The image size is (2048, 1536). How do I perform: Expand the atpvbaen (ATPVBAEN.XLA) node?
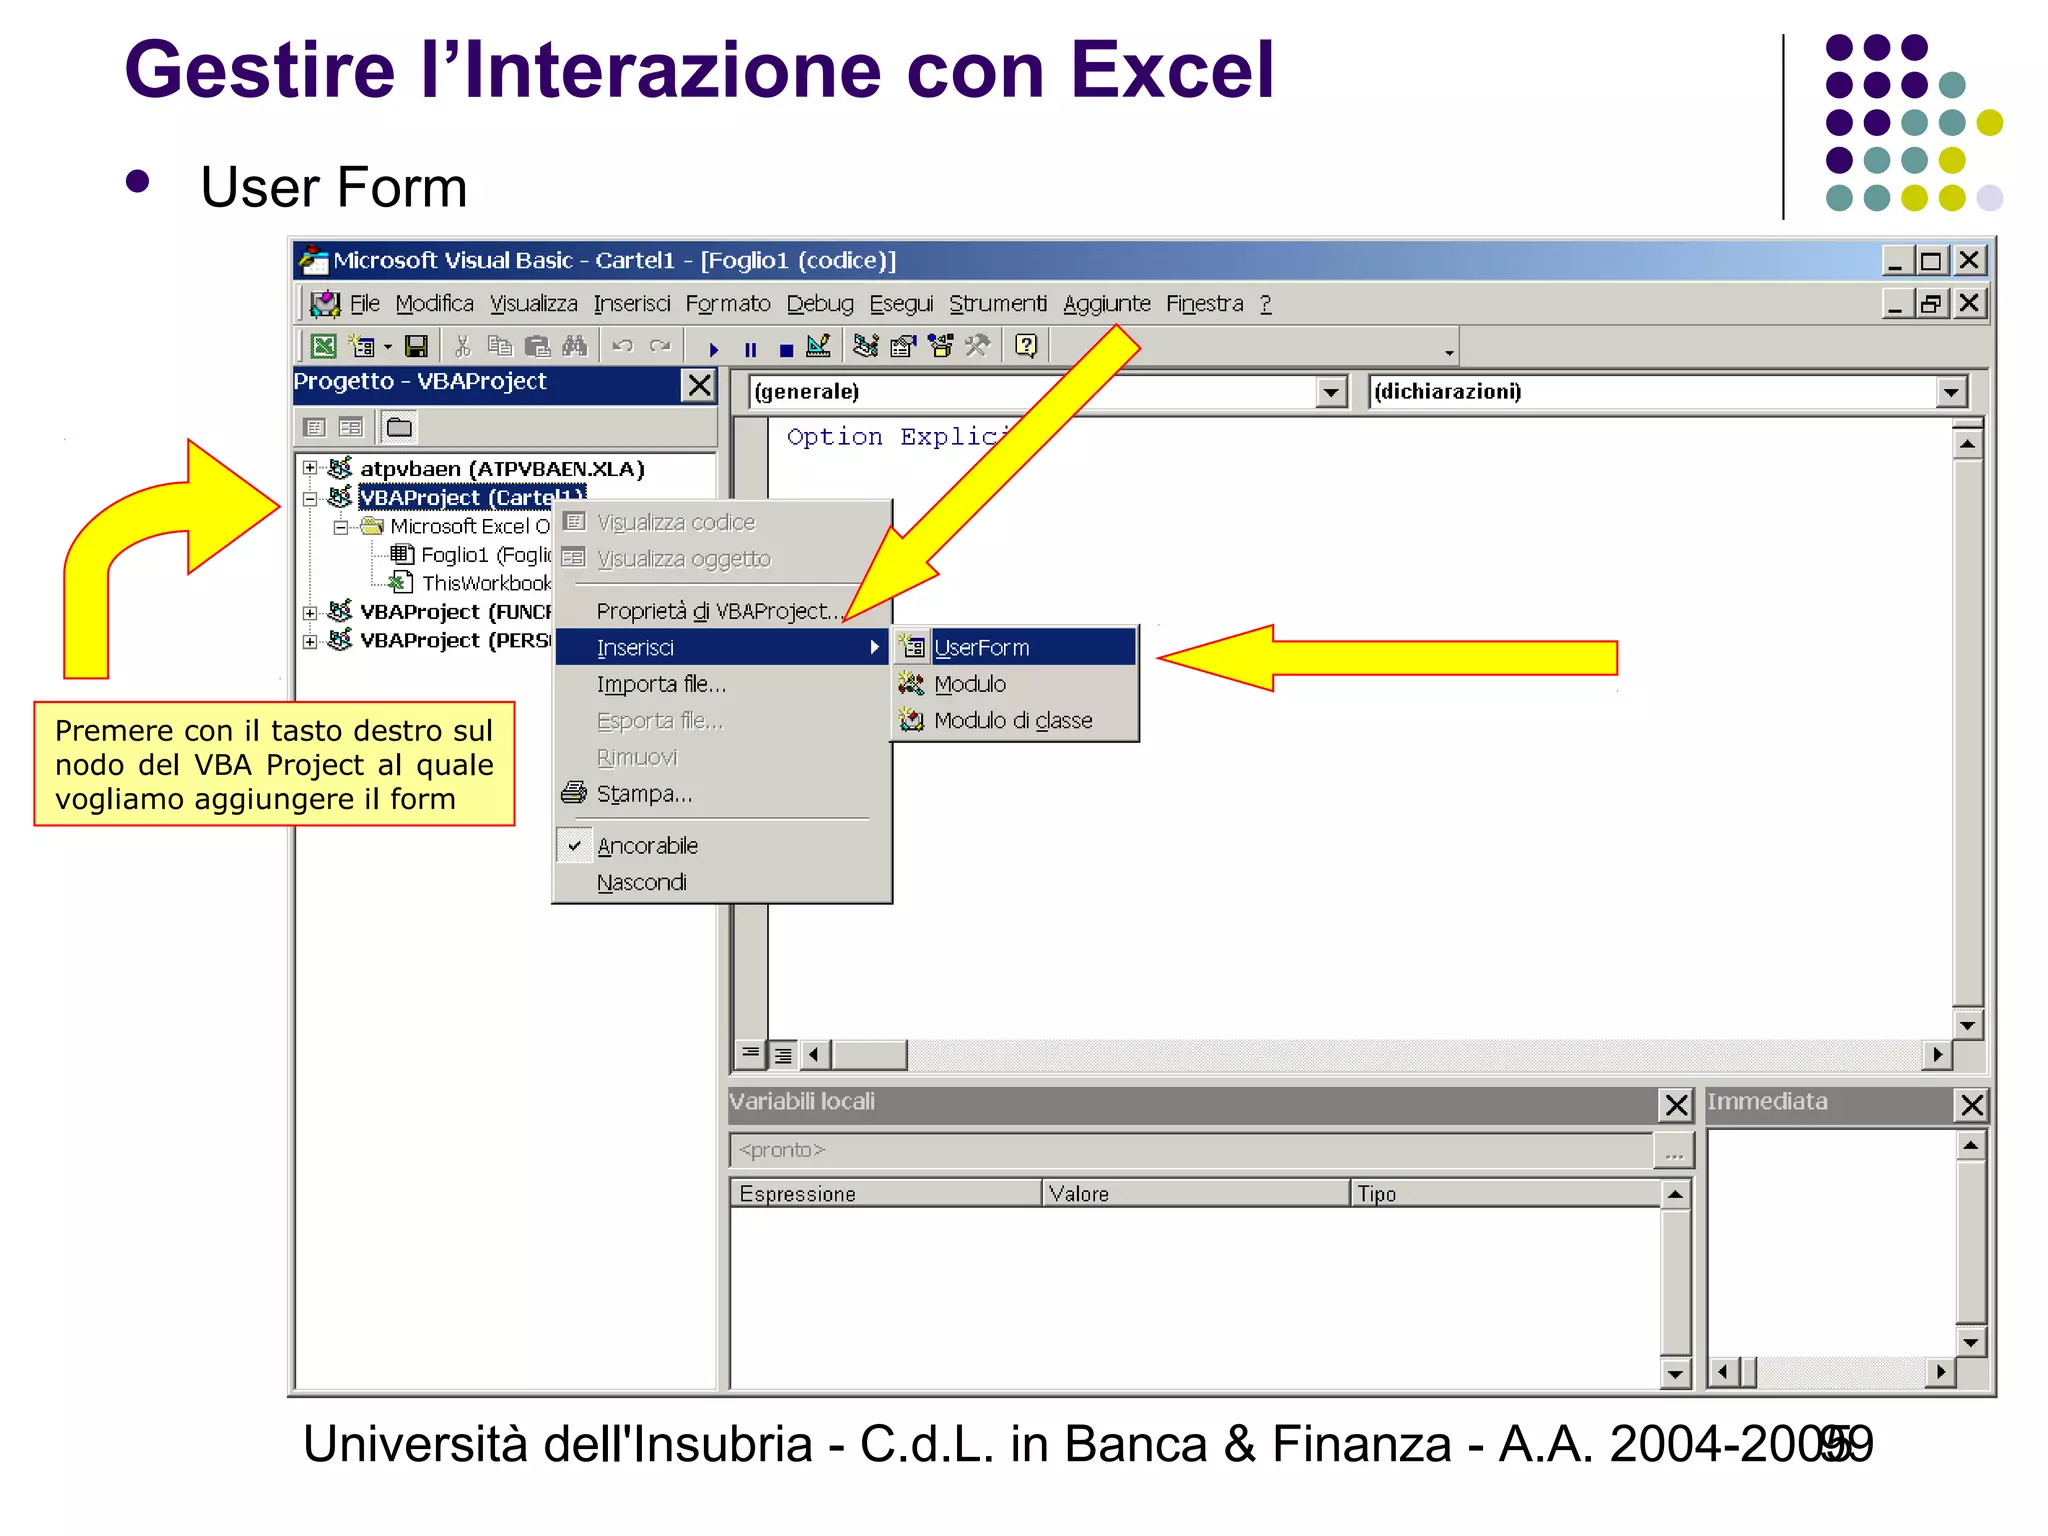(310, 468)
